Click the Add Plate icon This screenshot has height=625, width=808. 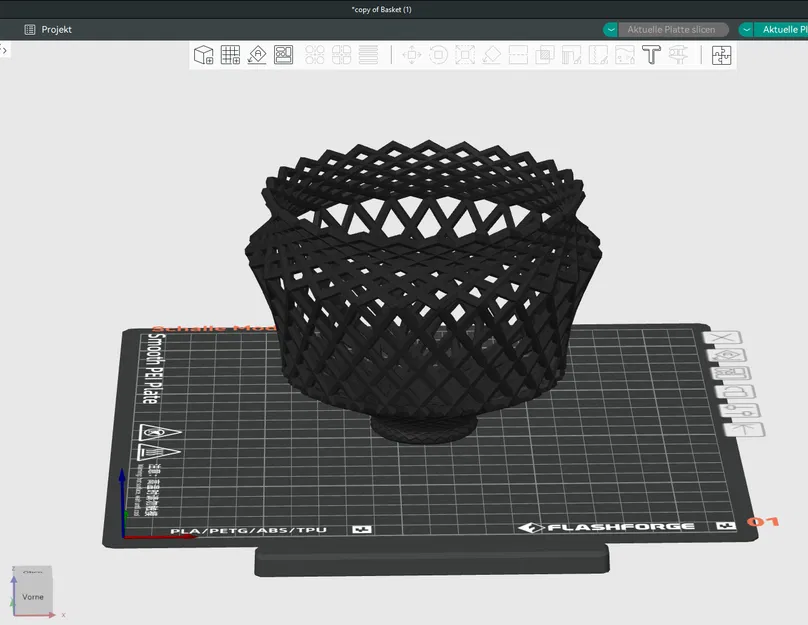(x=231, y=55)
